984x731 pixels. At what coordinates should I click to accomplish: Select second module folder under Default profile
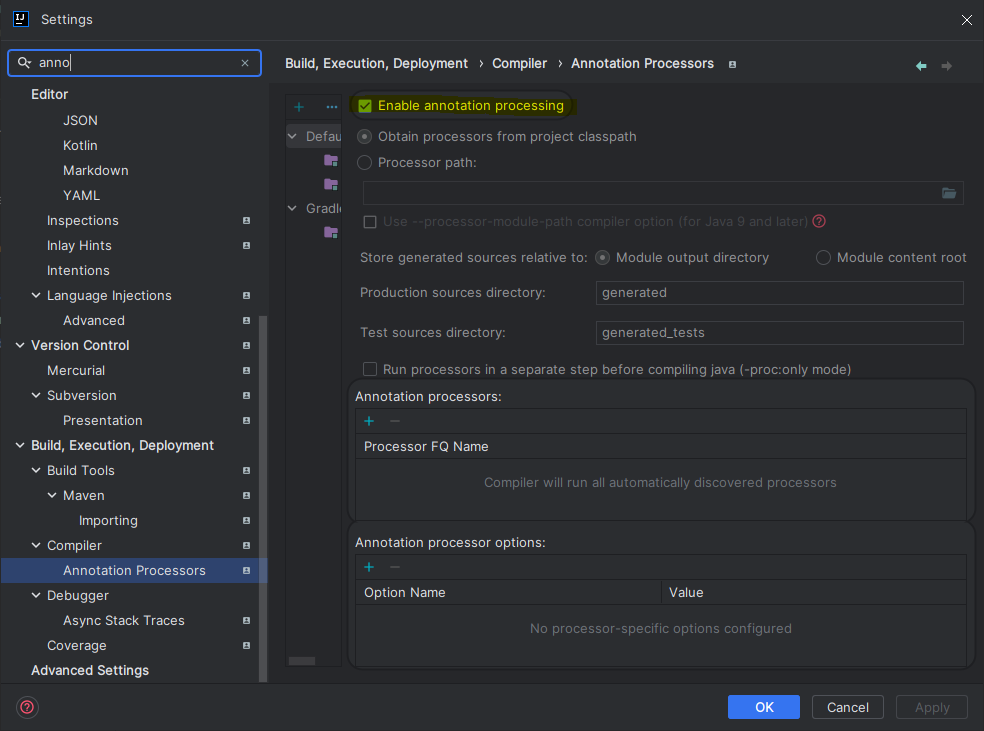pyautogui.click(x=331, y=184)
